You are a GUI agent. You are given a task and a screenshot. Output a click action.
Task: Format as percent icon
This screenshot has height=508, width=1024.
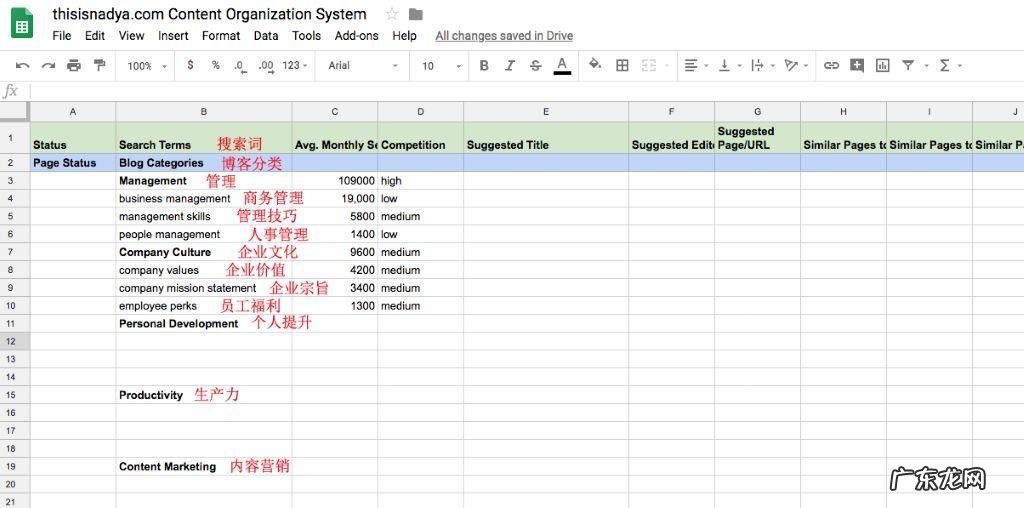point(216,65)
